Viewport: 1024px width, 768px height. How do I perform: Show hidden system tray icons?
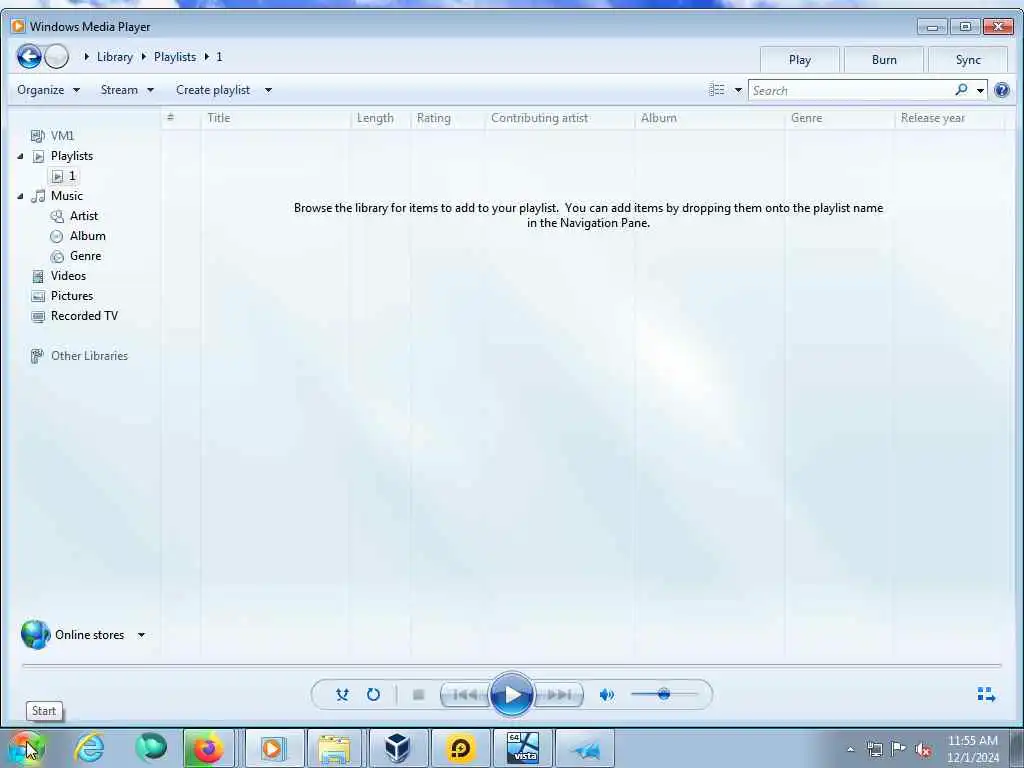[850, 749]
